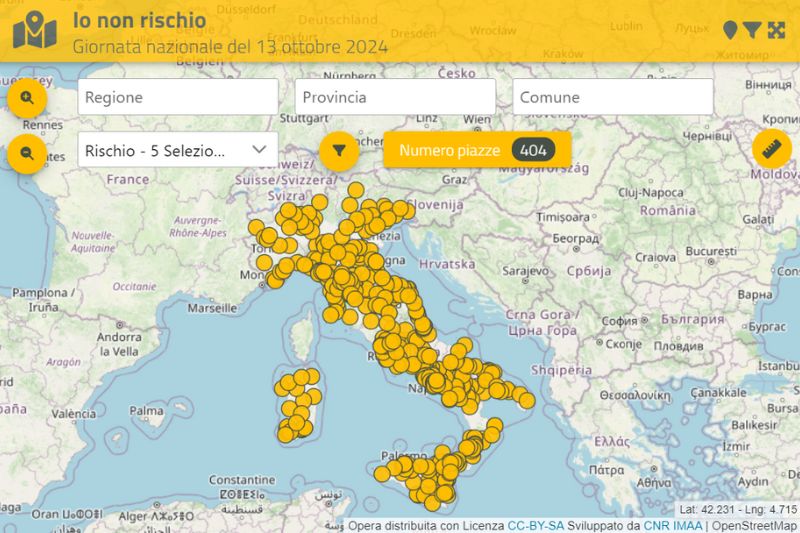This screenshot has height=533, width=800.
Task: Toggle the funnel filter icon in header
Action: 752,31
